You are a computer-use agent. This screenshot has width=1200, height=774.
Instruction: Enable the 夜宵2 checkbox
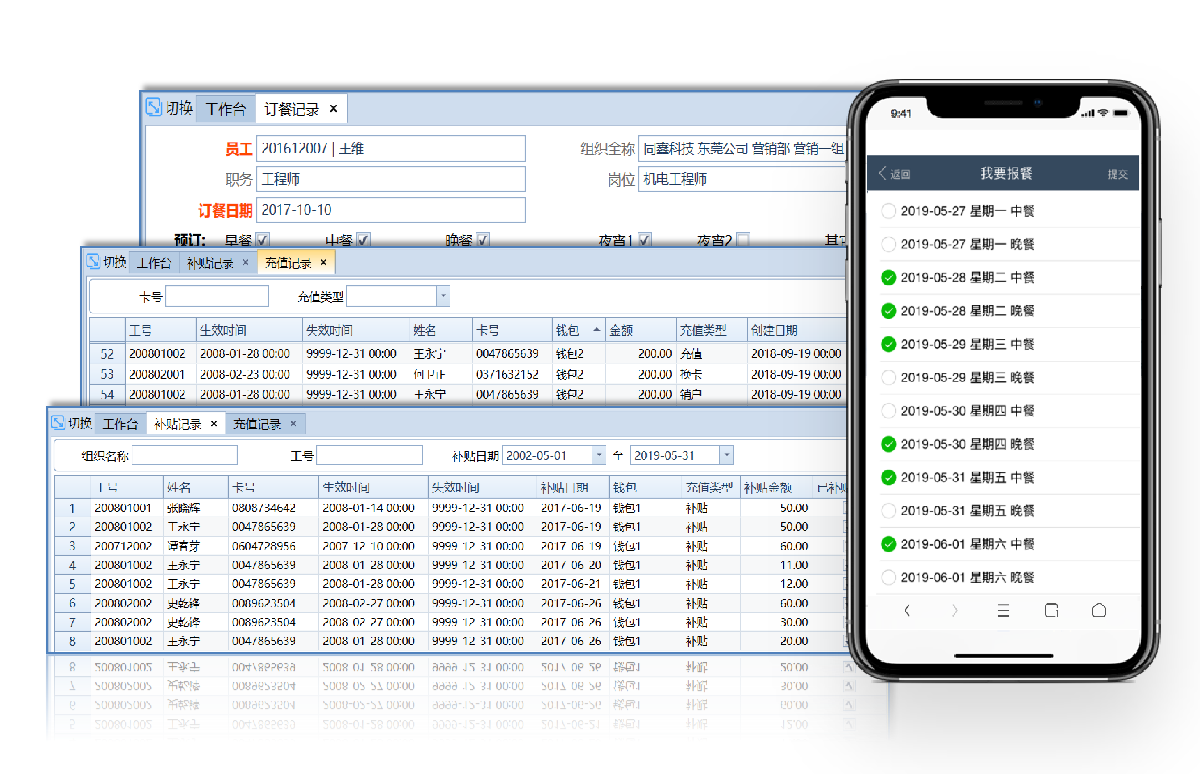tap(742, 240)
